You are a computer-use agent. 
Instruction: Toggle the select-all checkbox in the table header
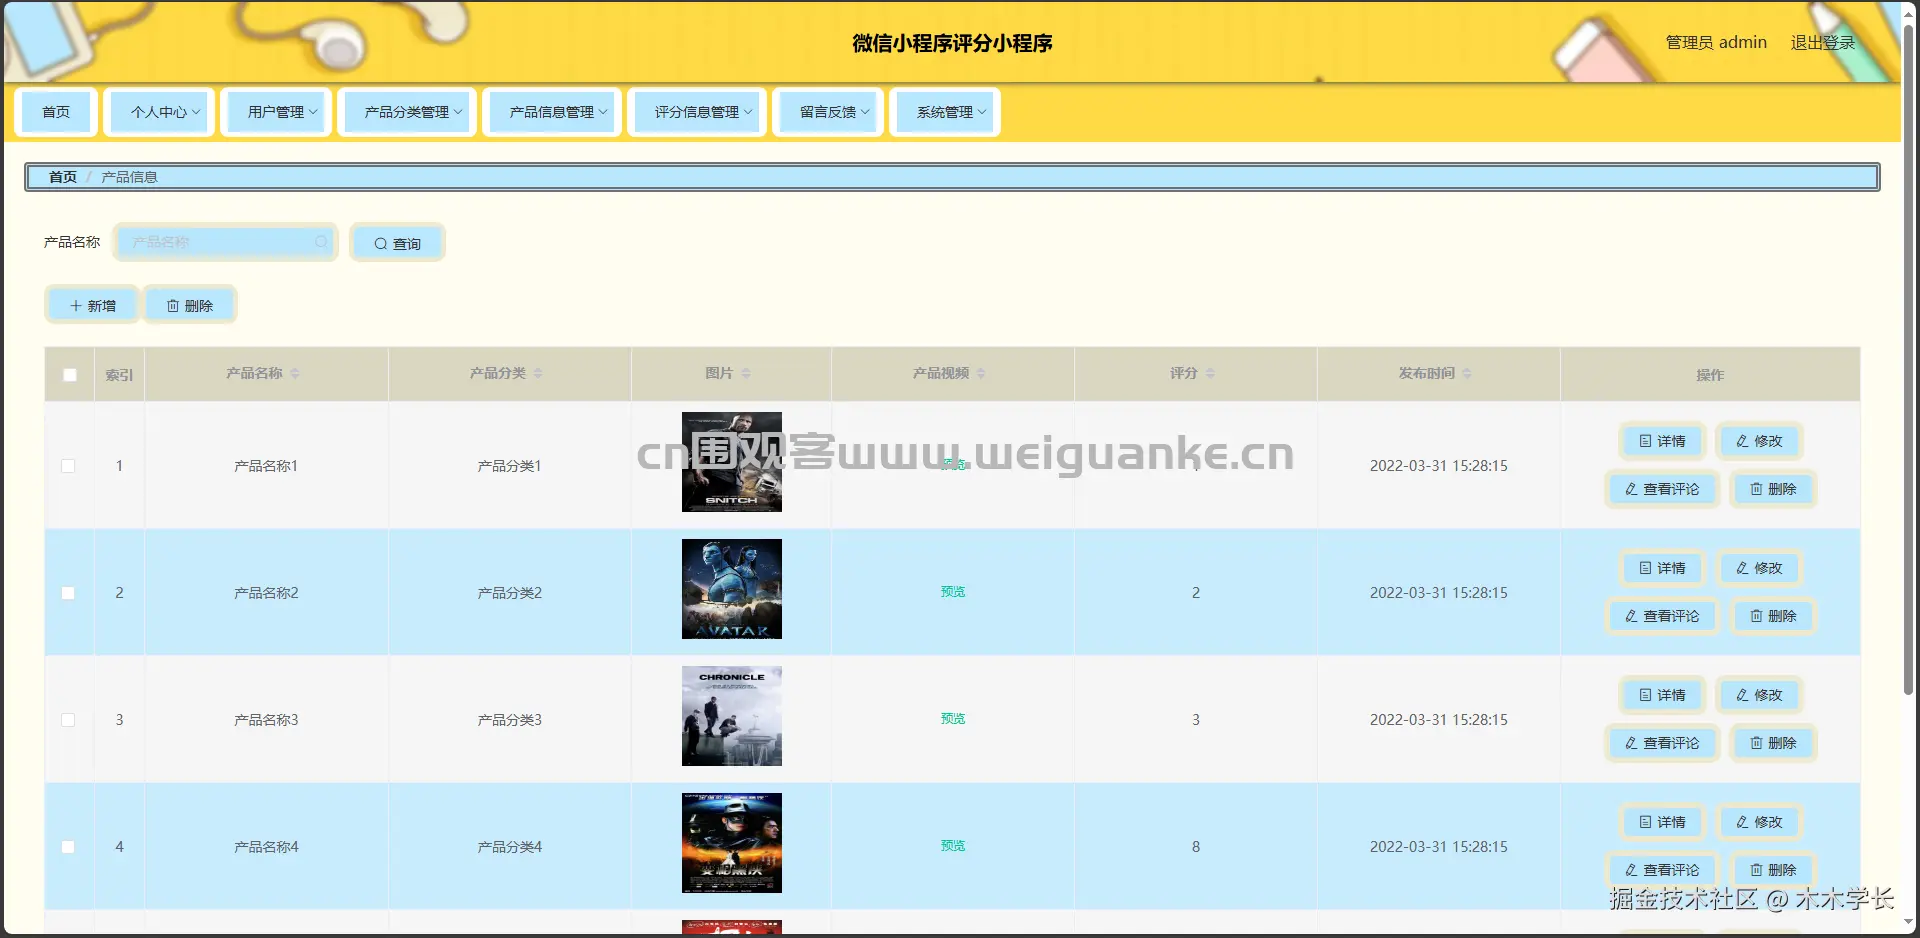pos(70,375)
